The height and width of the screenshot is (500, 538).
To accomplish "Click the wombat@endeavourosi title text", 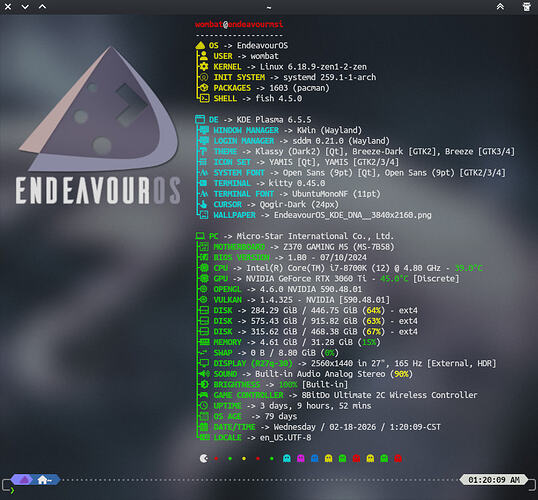I will click(x=239, y=24).
